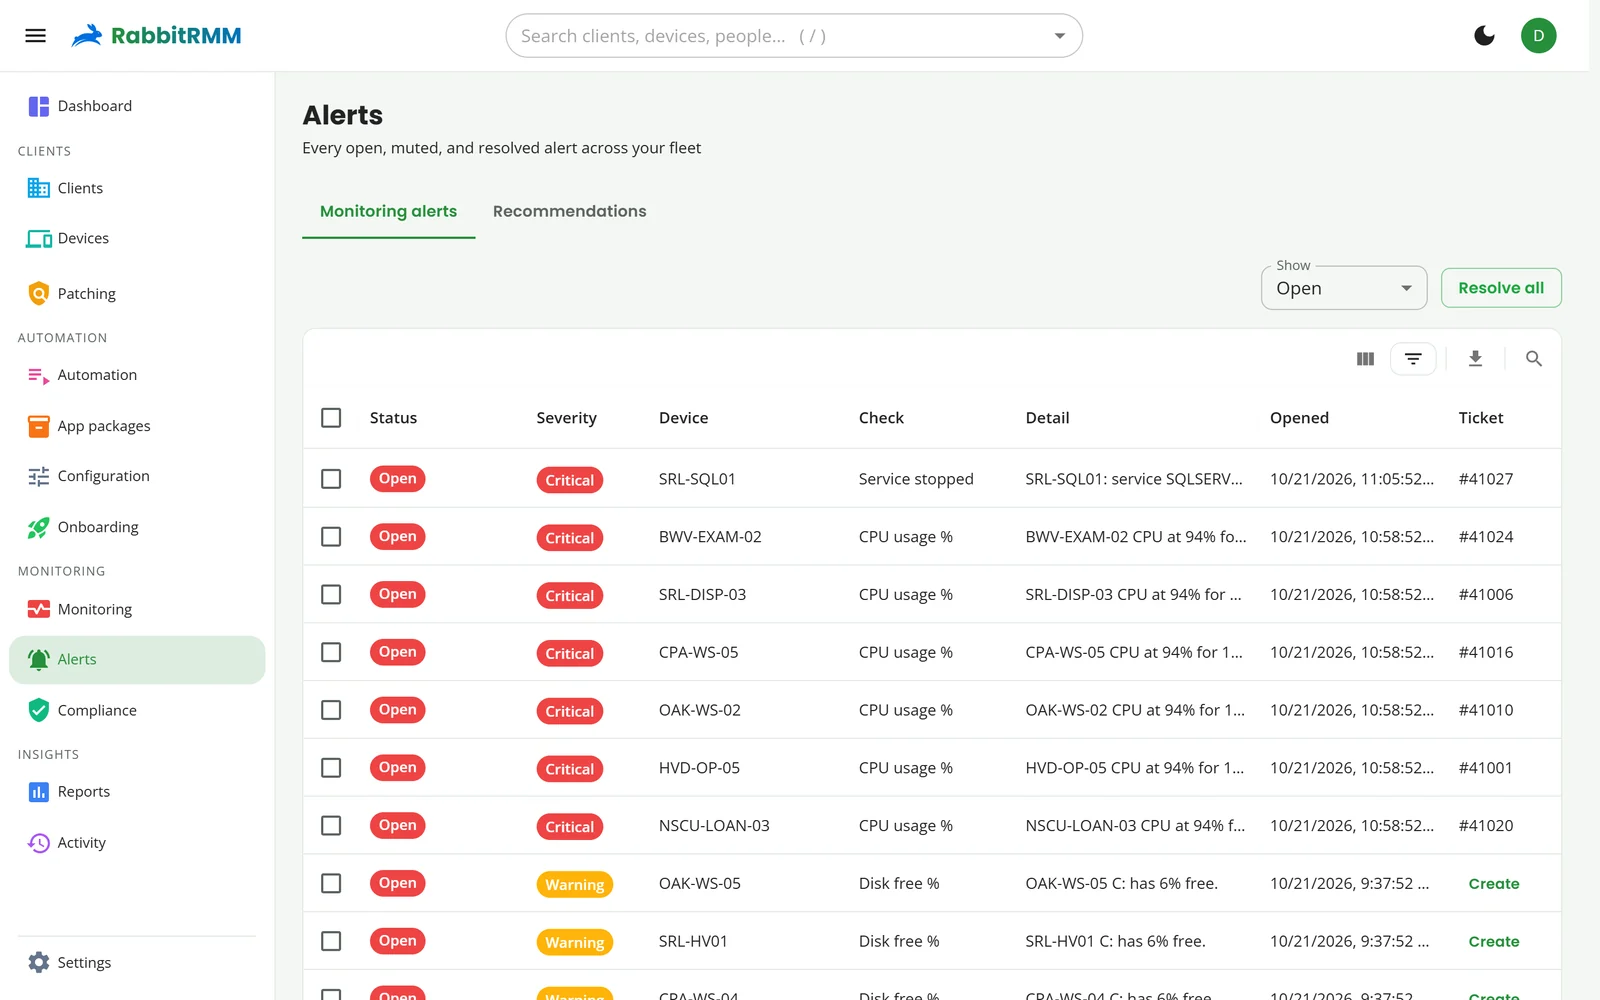Sort by Opened column header

pos(1299,418)
